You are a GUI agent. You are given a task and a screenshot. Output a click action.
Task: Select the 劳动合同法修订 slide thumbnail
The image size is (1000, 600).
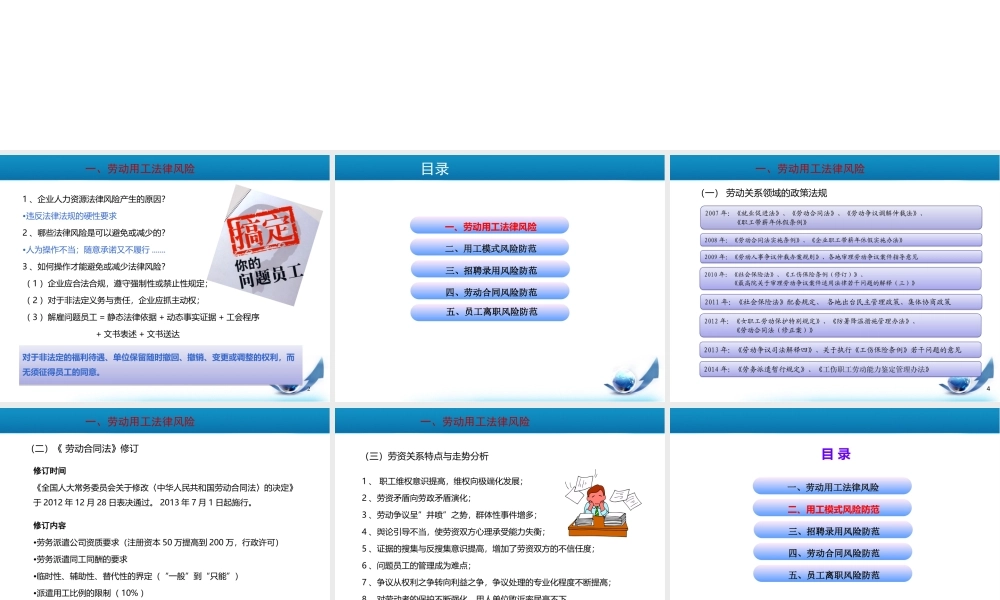(166, 500)
